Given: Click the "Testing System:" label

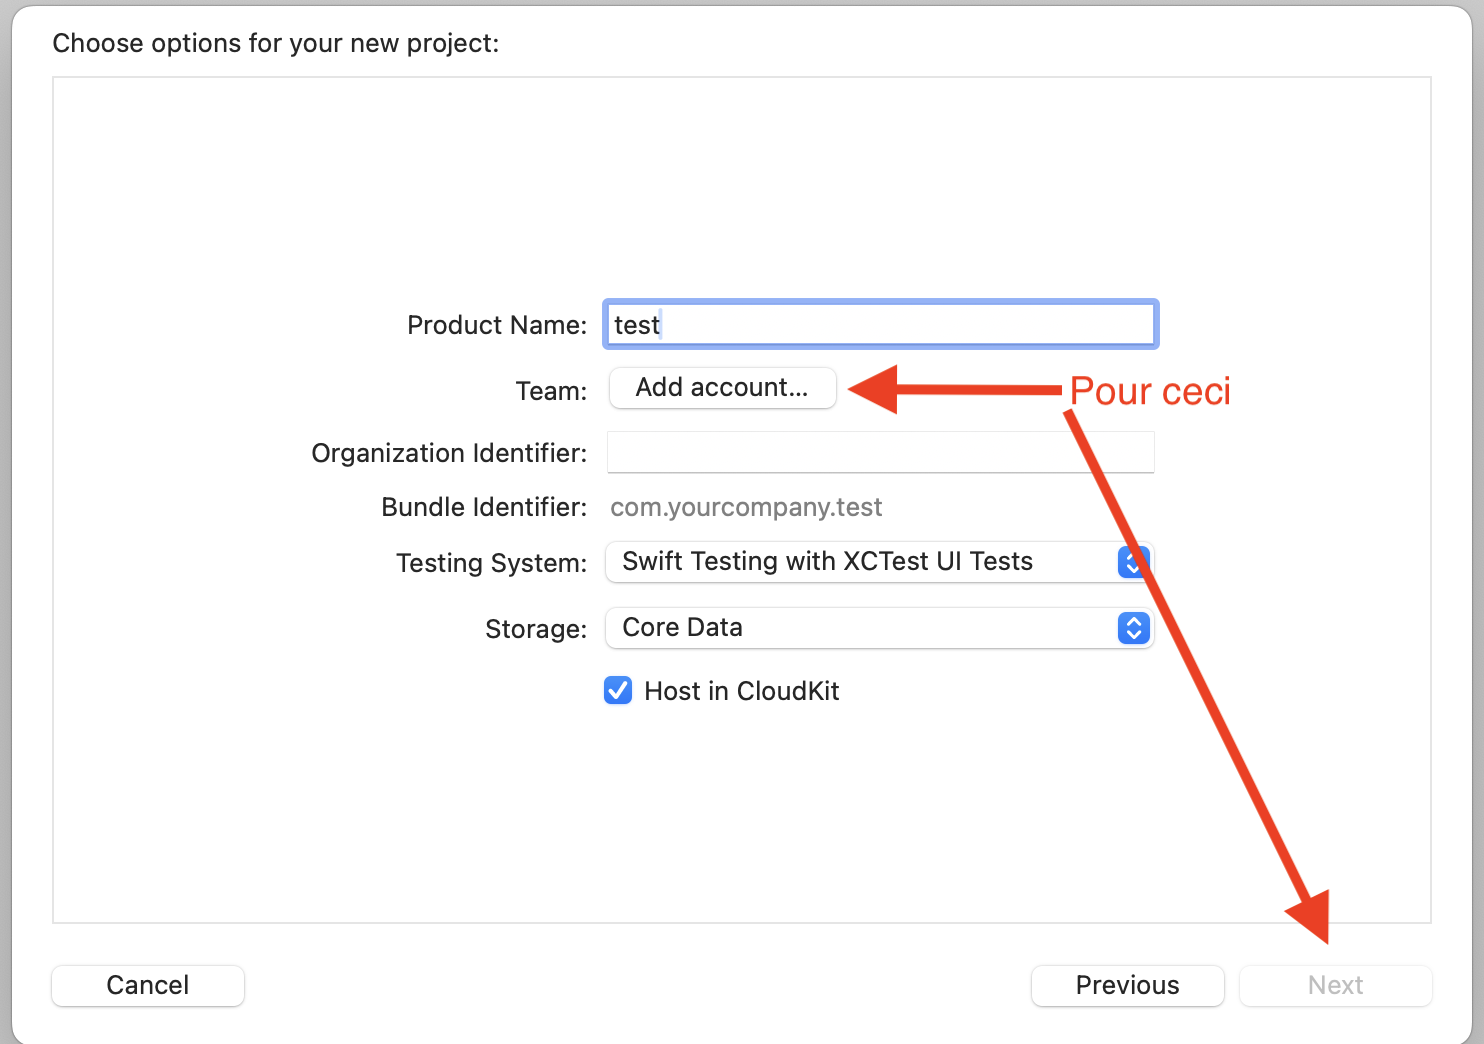Looking at the screenshot, I should pyautogui.click(x=491, y=563).
